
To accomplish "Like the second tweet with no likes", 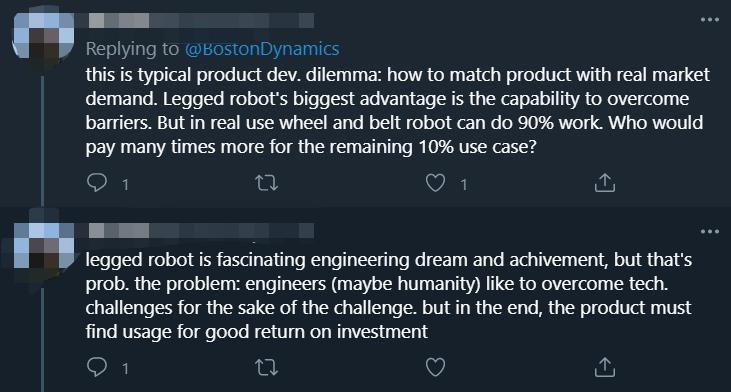I will click(x=435, y=367).
